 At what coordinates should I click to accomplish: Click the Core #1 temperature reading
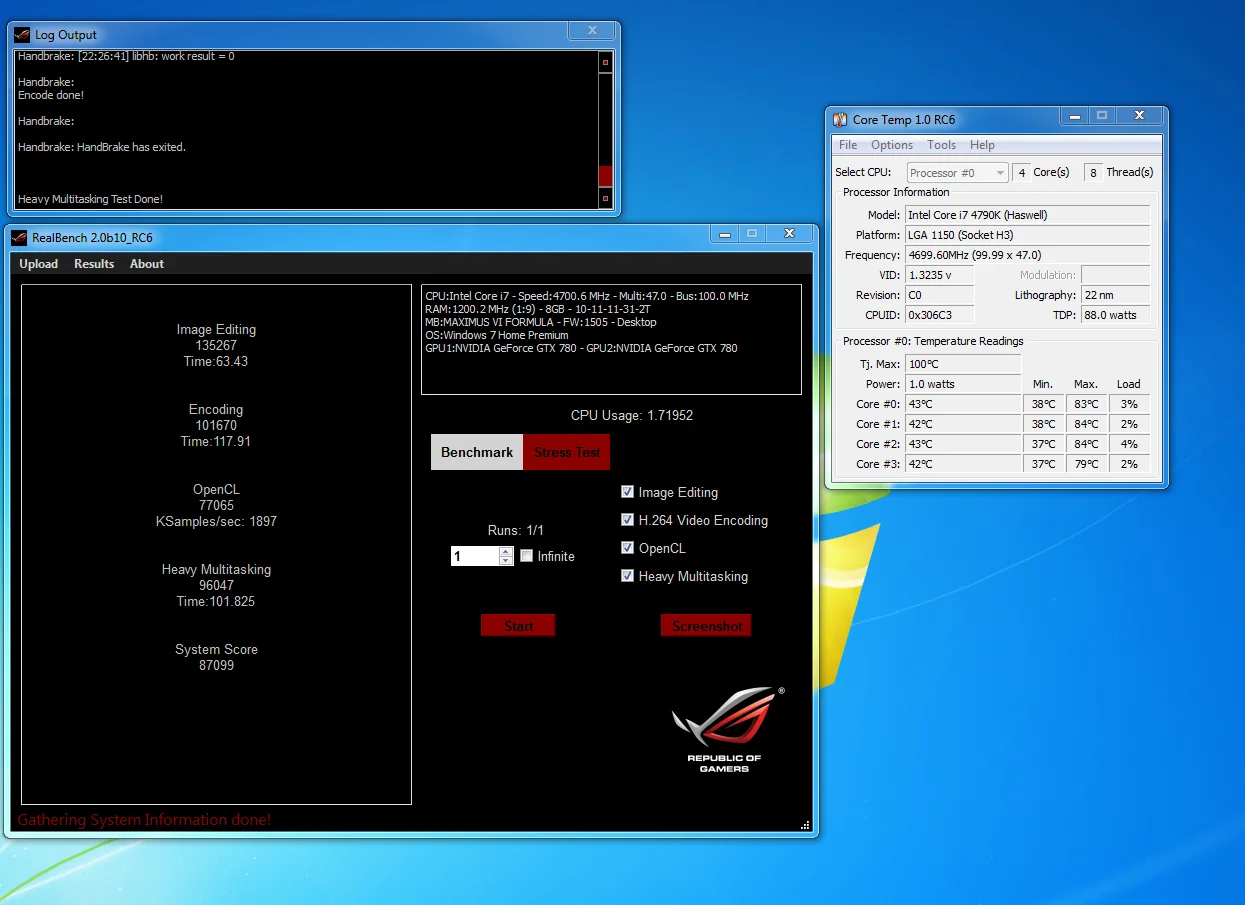963,424
